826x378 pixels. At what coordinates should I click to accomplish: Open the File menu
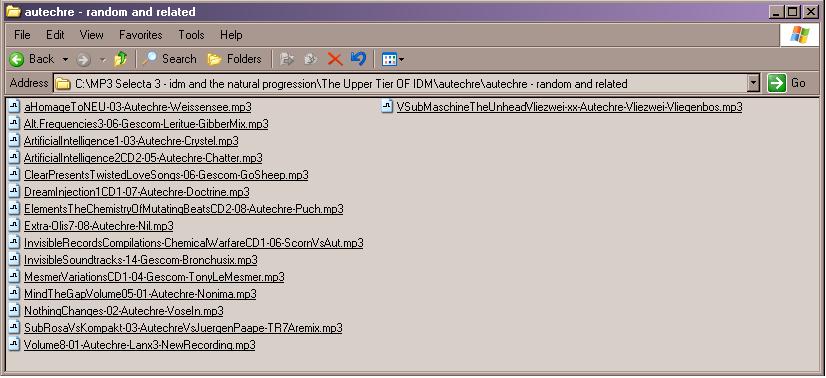22,35
